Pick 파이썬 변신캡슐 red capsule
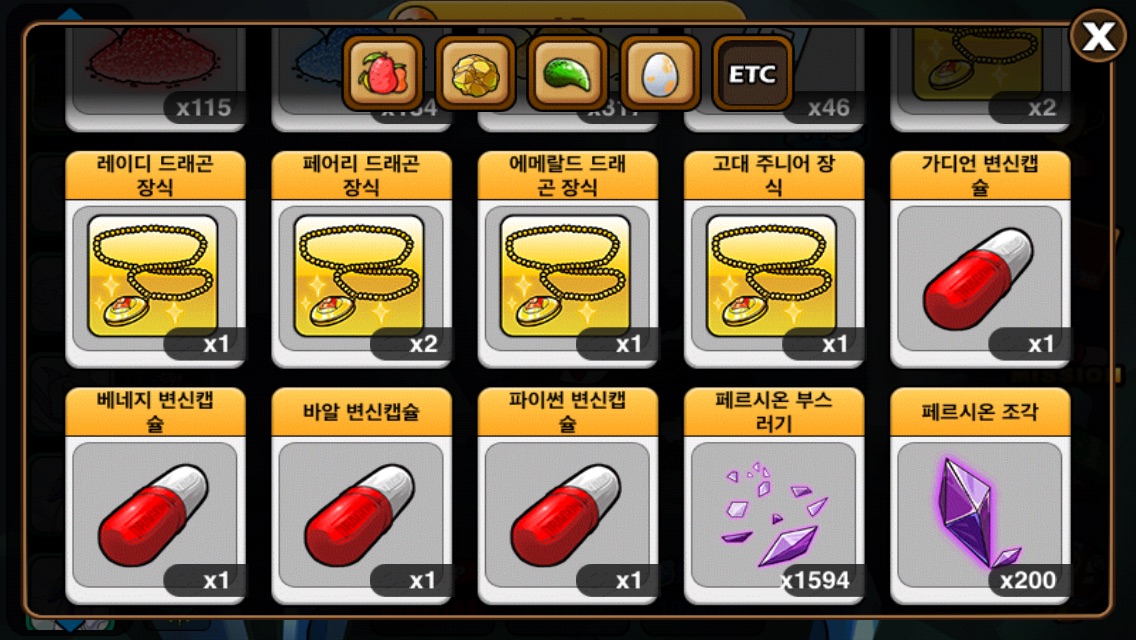The image size is (1136, 640). (567, 496)
